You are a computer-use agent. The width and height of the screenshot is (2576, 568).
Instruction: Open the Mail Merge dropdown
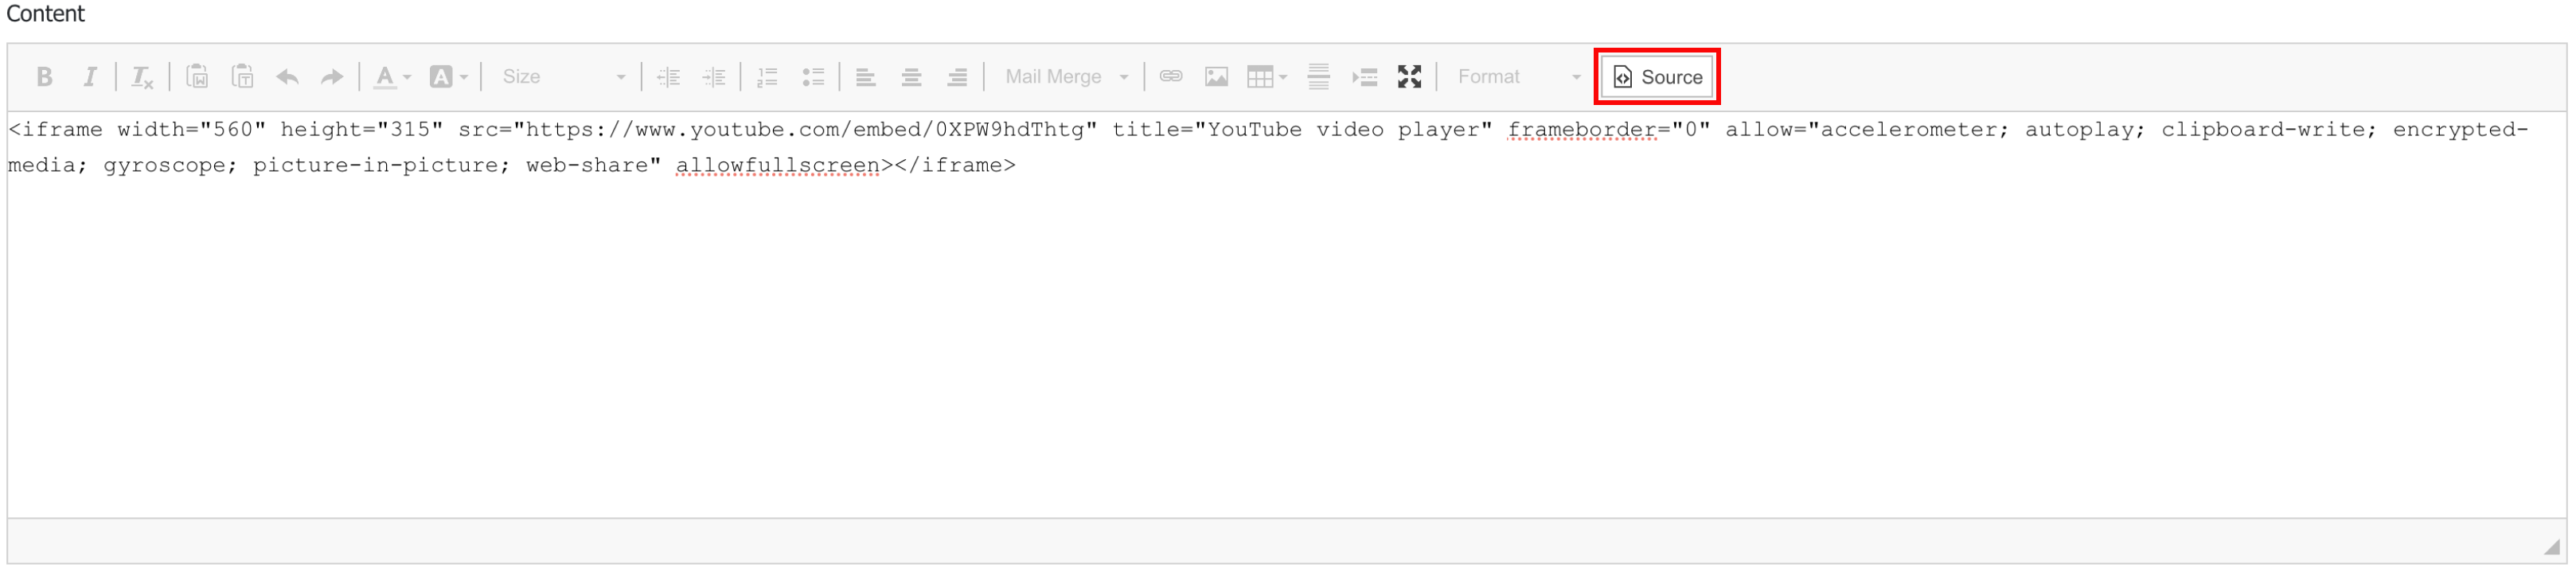[1066, 77]
